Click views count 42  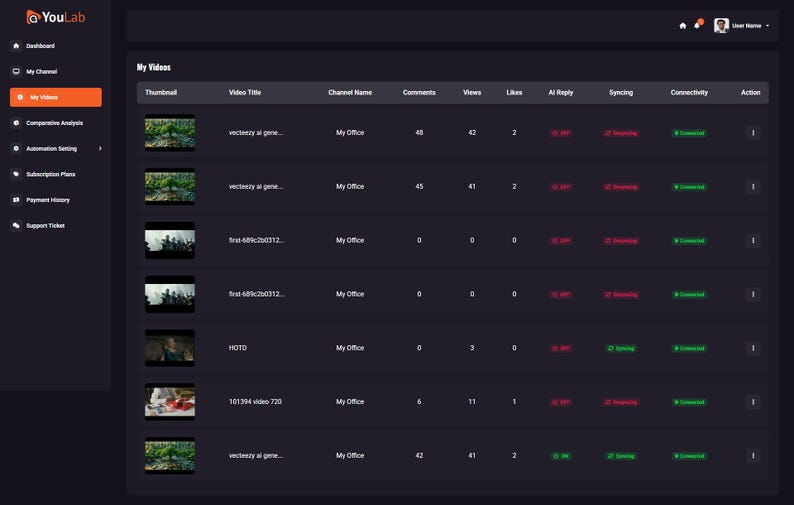[x=472, y=133]
